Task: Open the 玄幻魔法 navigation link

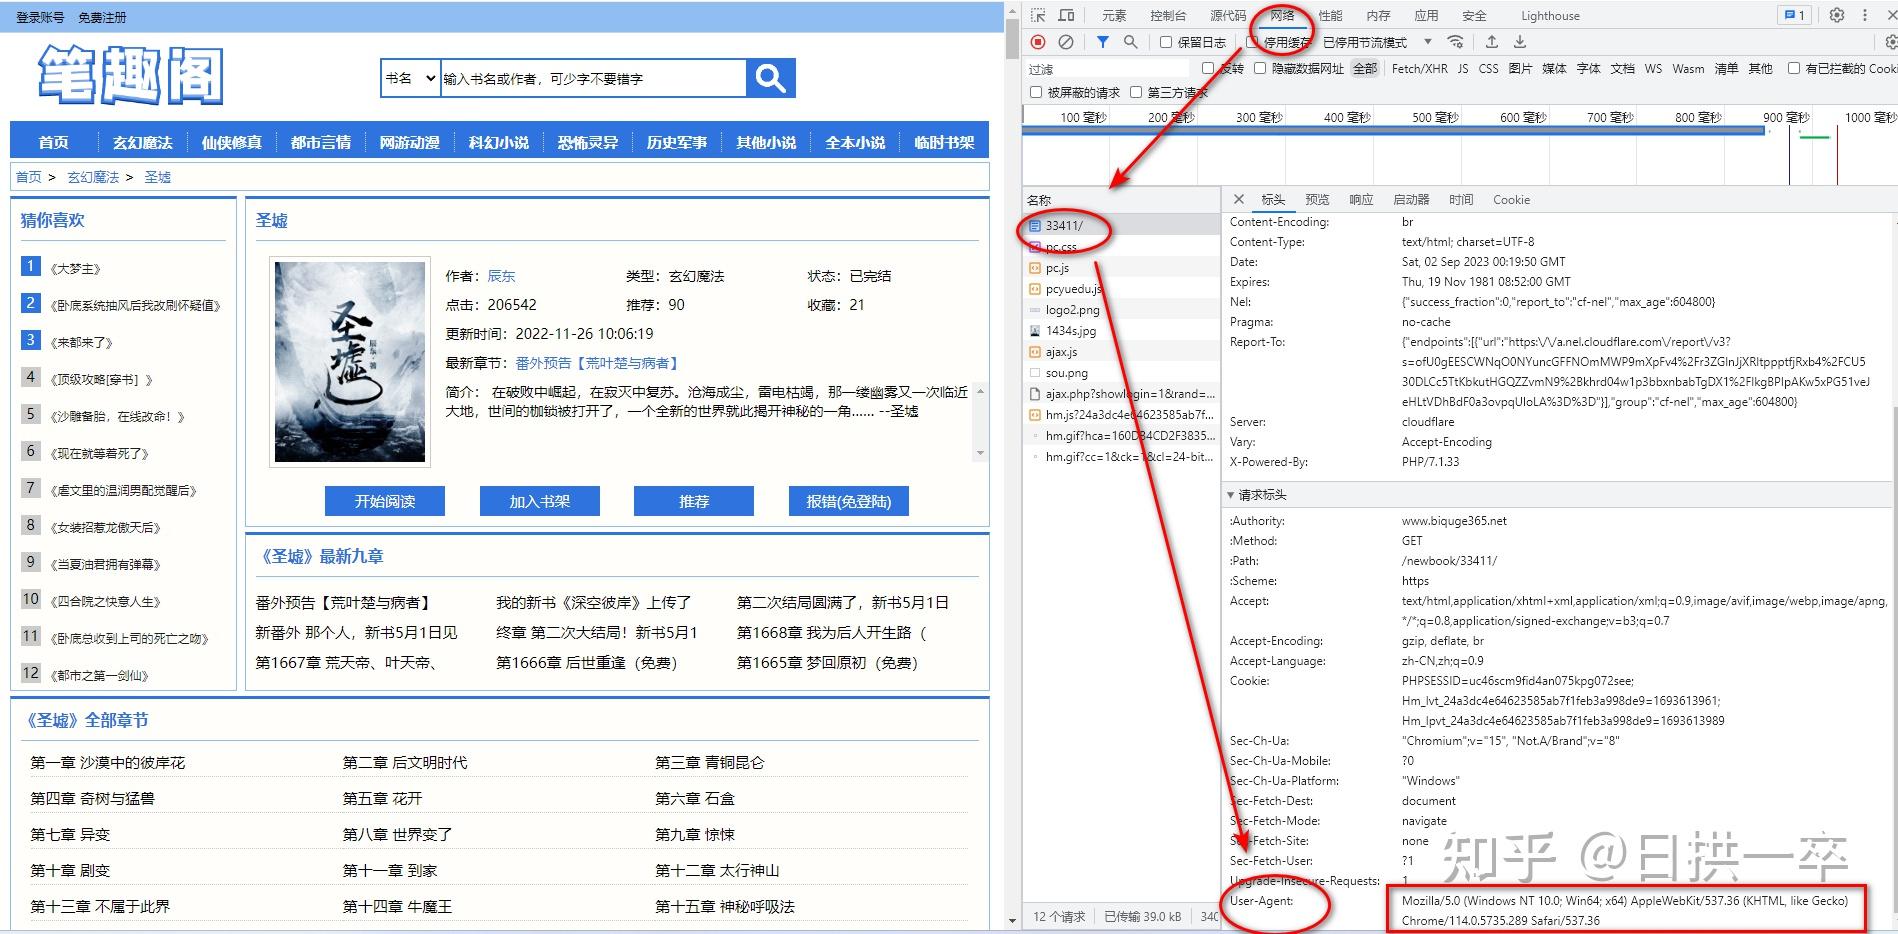Action: point(142,142)
